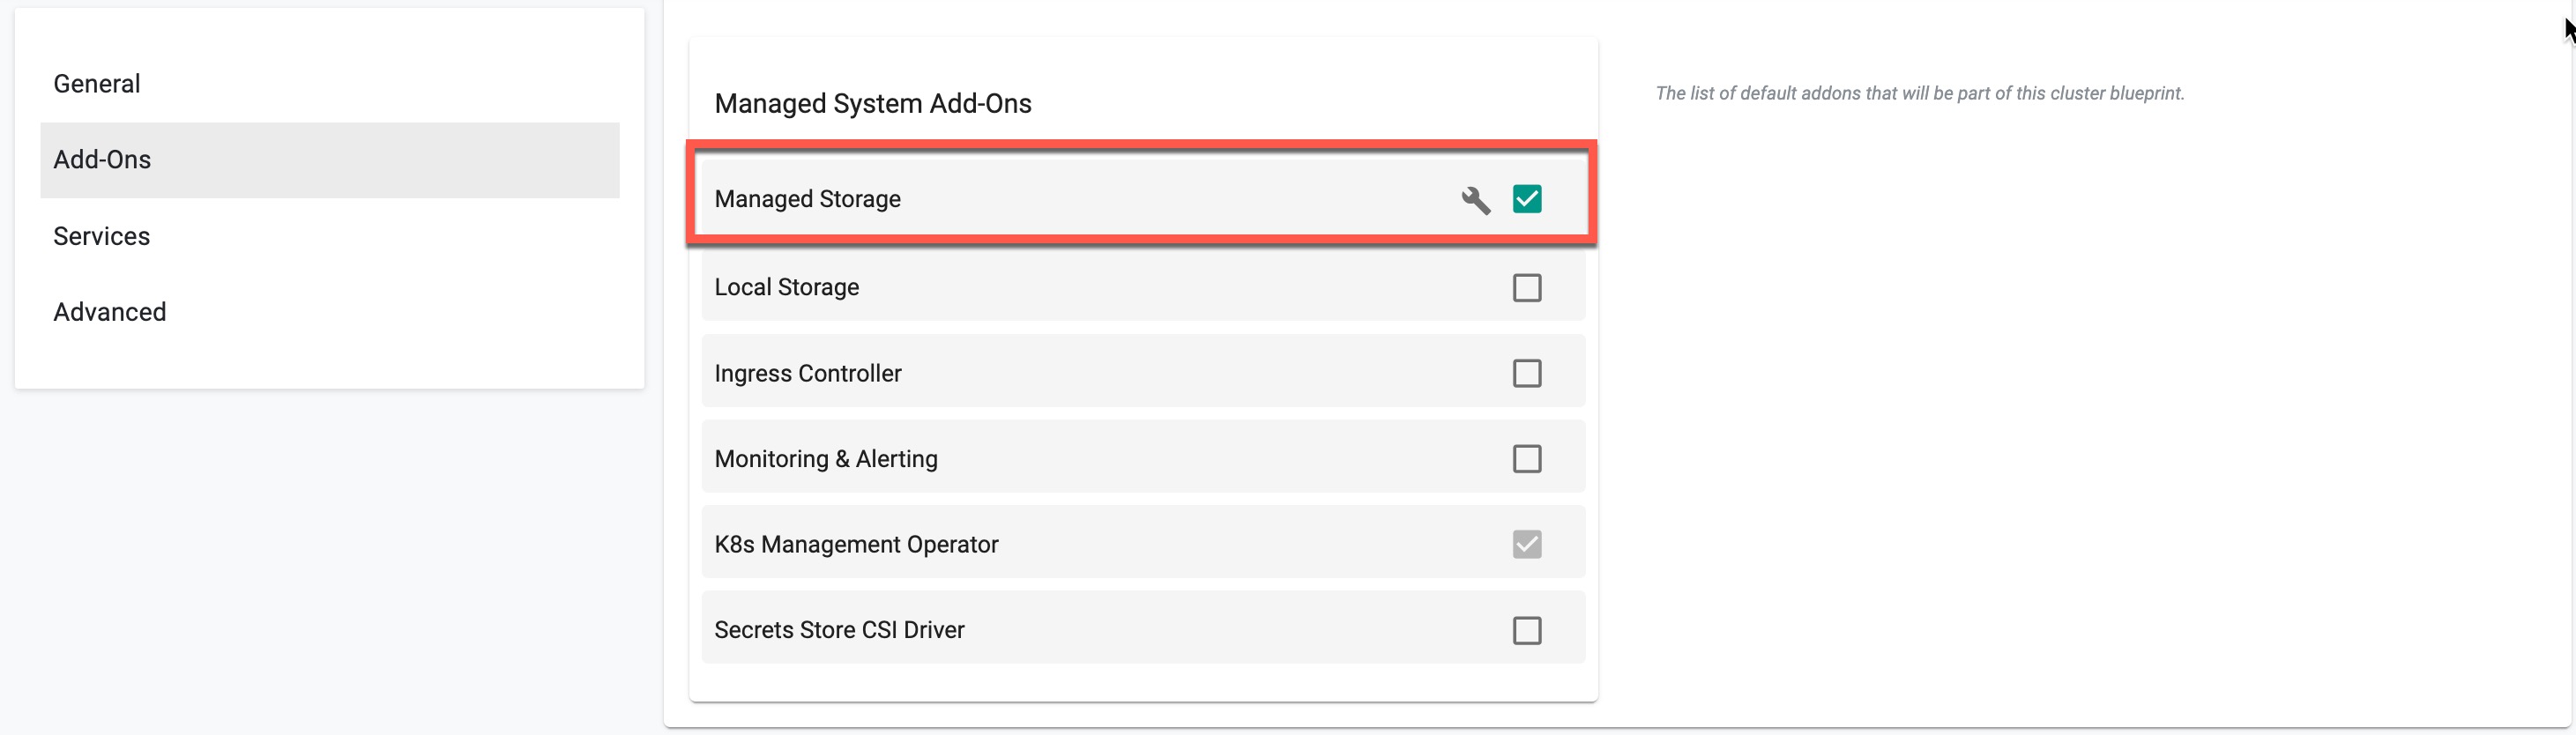Click the default addons description text
2576x735 pixels.
pyautogui.click(x=1919, y=94)
